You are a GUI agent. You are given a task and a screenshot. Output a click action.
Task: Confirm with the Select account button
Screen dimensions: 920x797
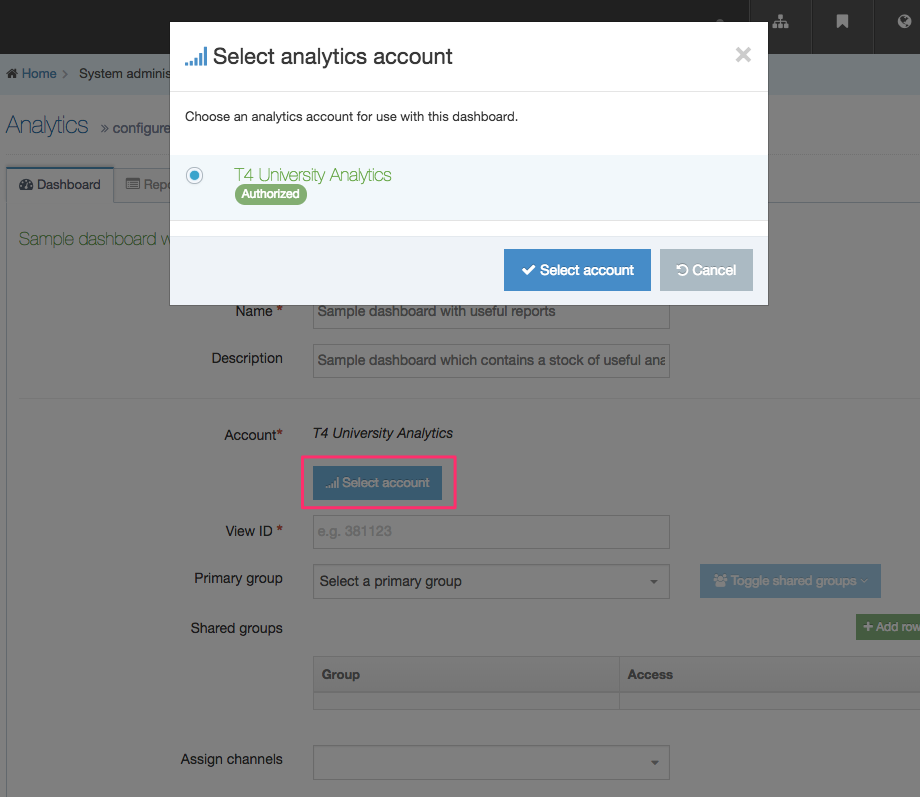click(577, 269)
